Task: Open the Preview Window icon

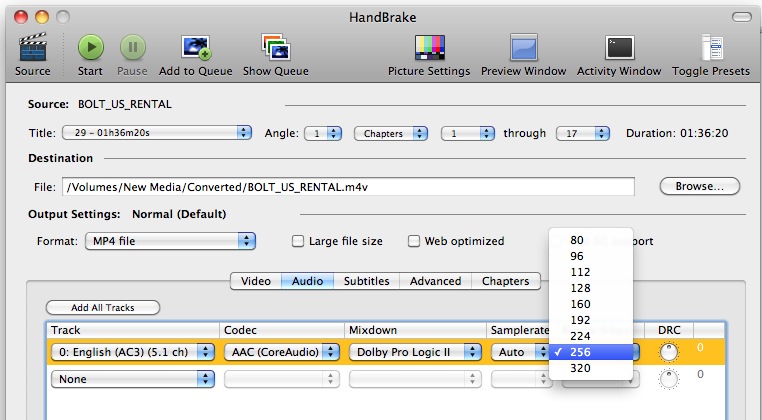Action: pos(523,48)
